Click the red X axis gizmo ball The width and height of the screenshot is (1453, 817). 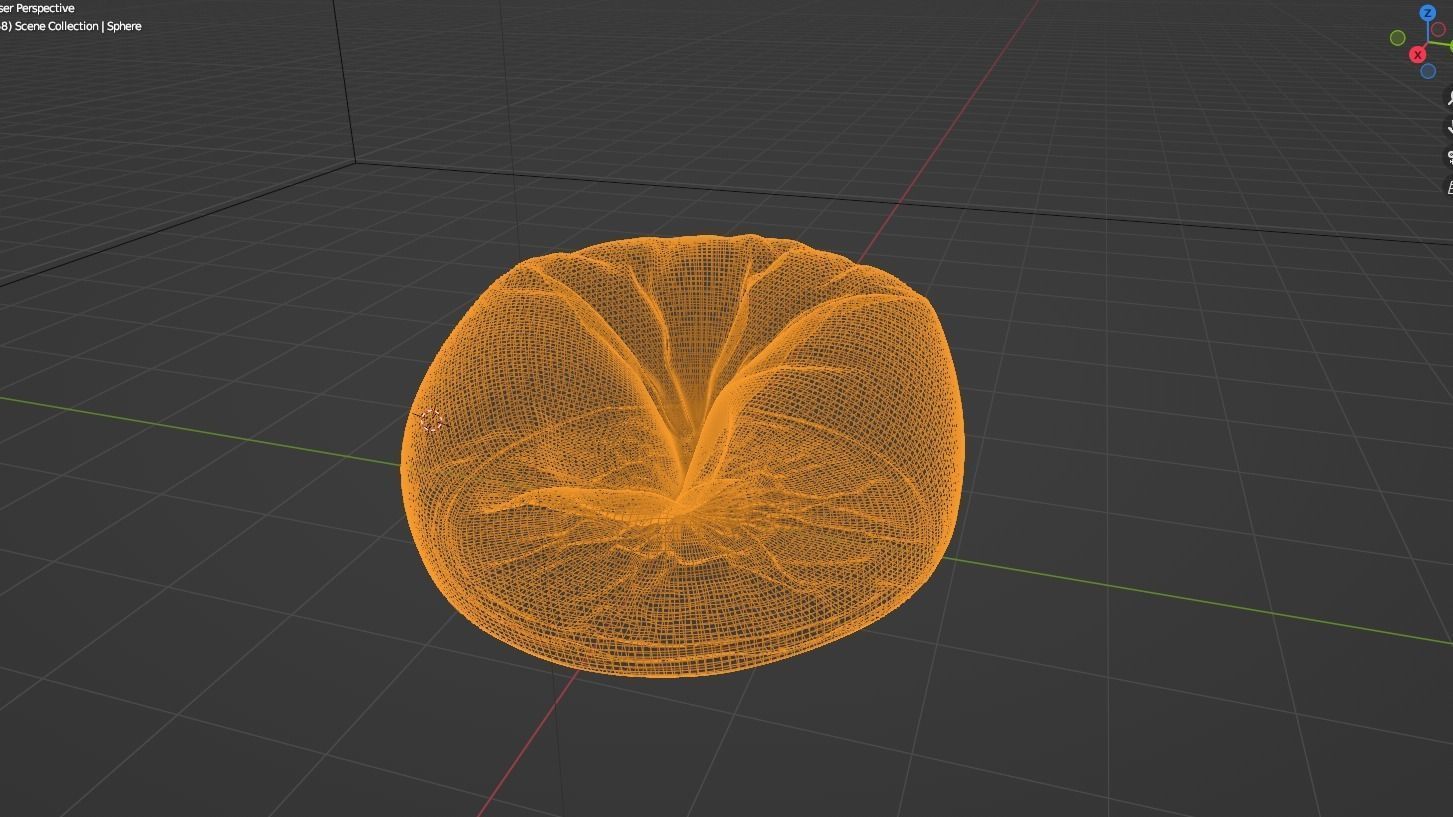[x=1417, y=55]
